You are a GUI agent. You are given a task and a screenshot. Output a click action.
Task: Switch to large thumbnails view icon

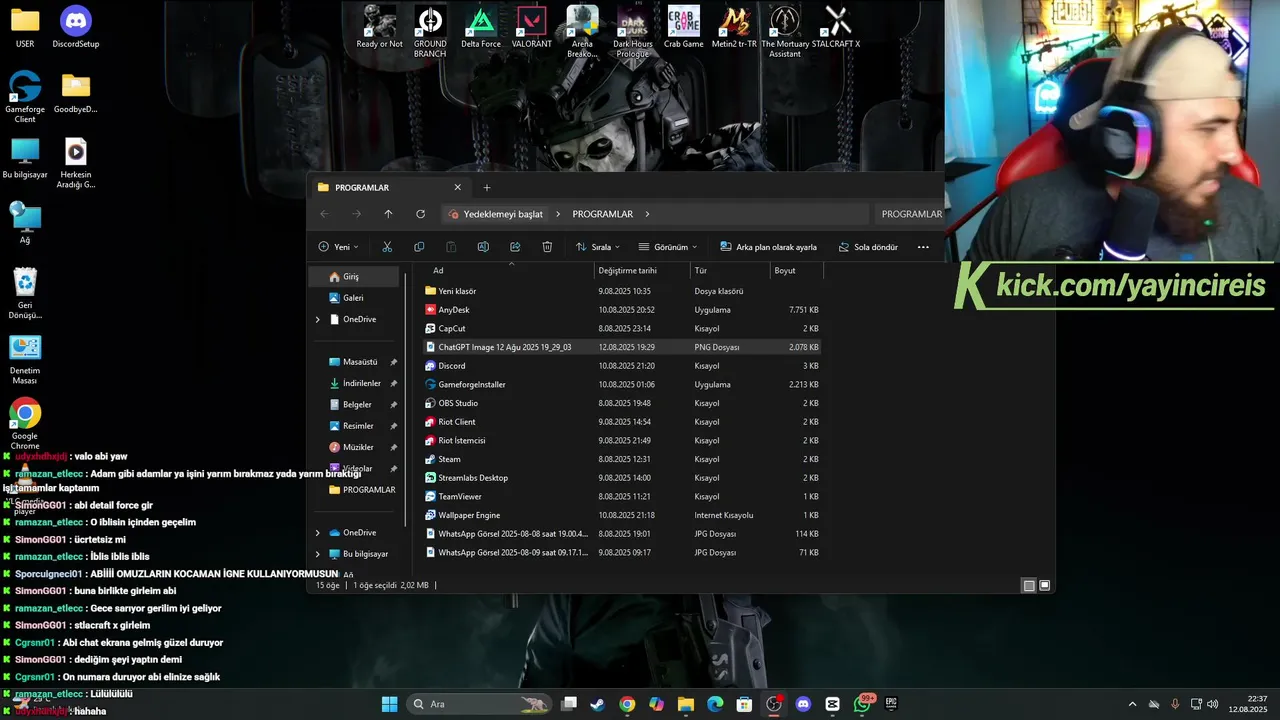1045,586
